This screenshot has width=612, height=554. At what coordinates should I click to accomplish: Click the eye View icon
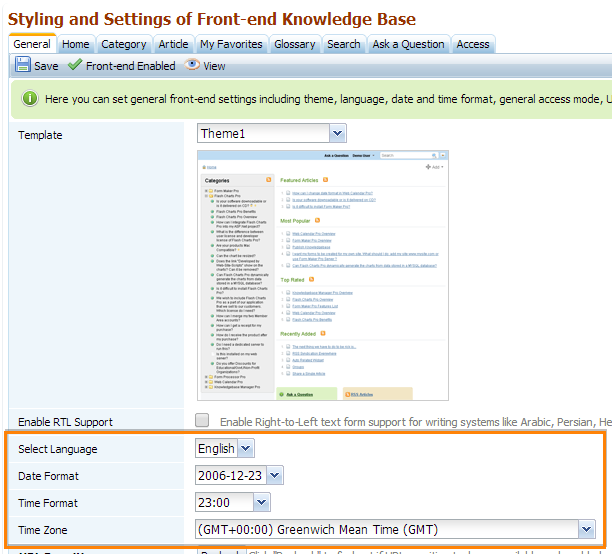coord(192,64)
